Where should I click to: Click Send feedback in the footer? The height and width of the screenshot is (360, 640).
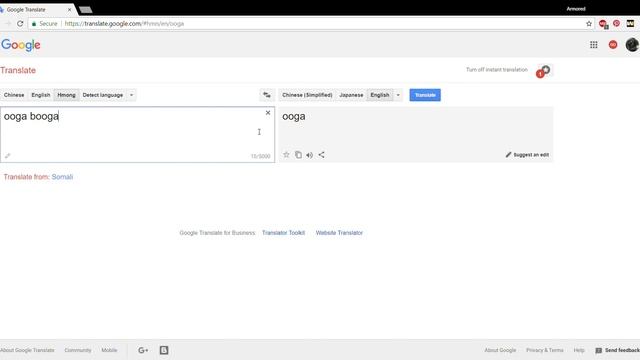617,350
